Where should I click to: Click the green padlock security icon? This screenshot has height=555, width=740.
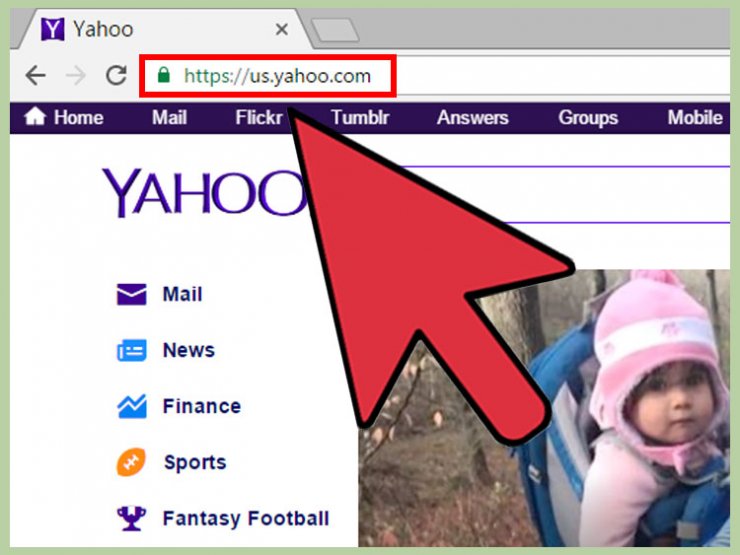(163, 75)
